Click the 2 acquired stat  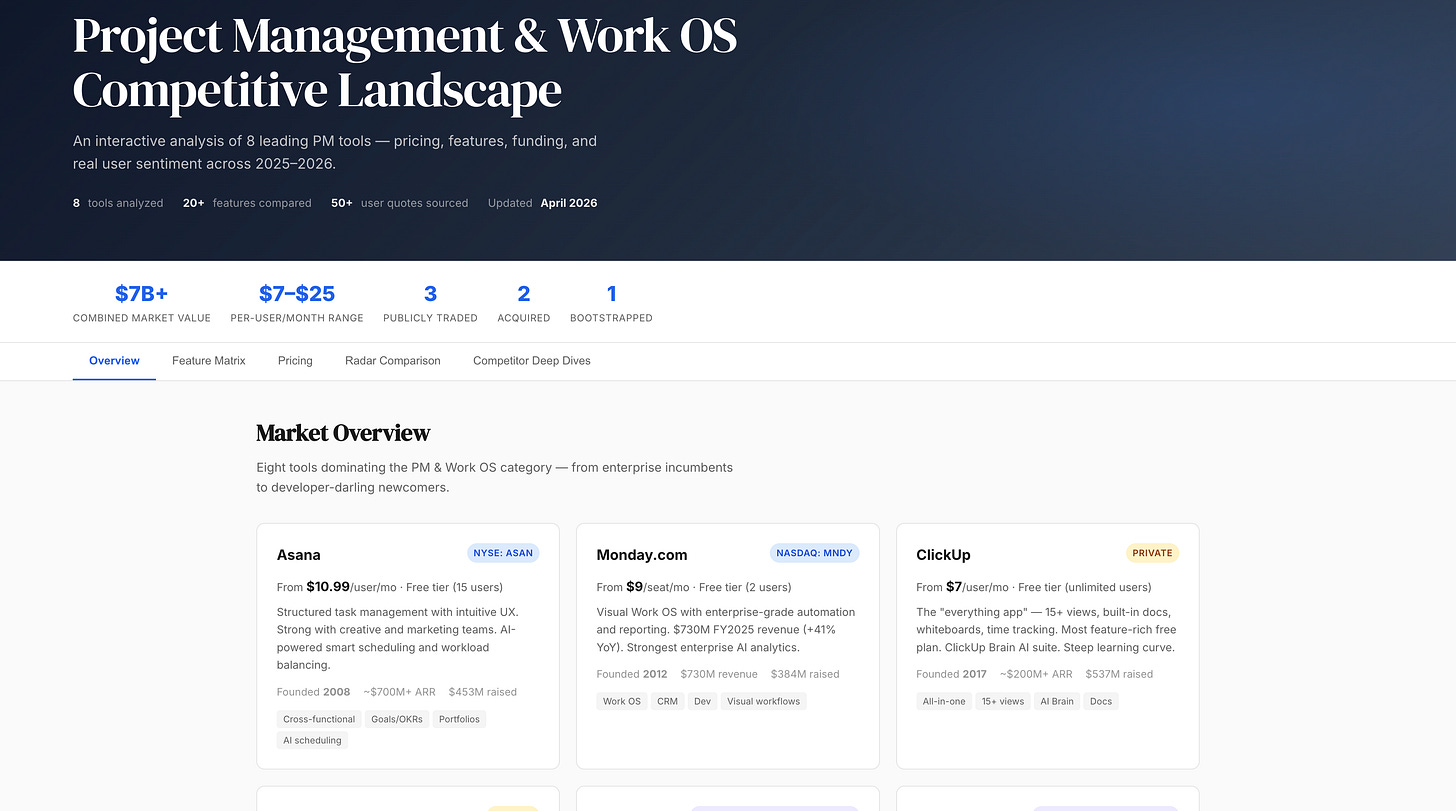pos(524,303)
